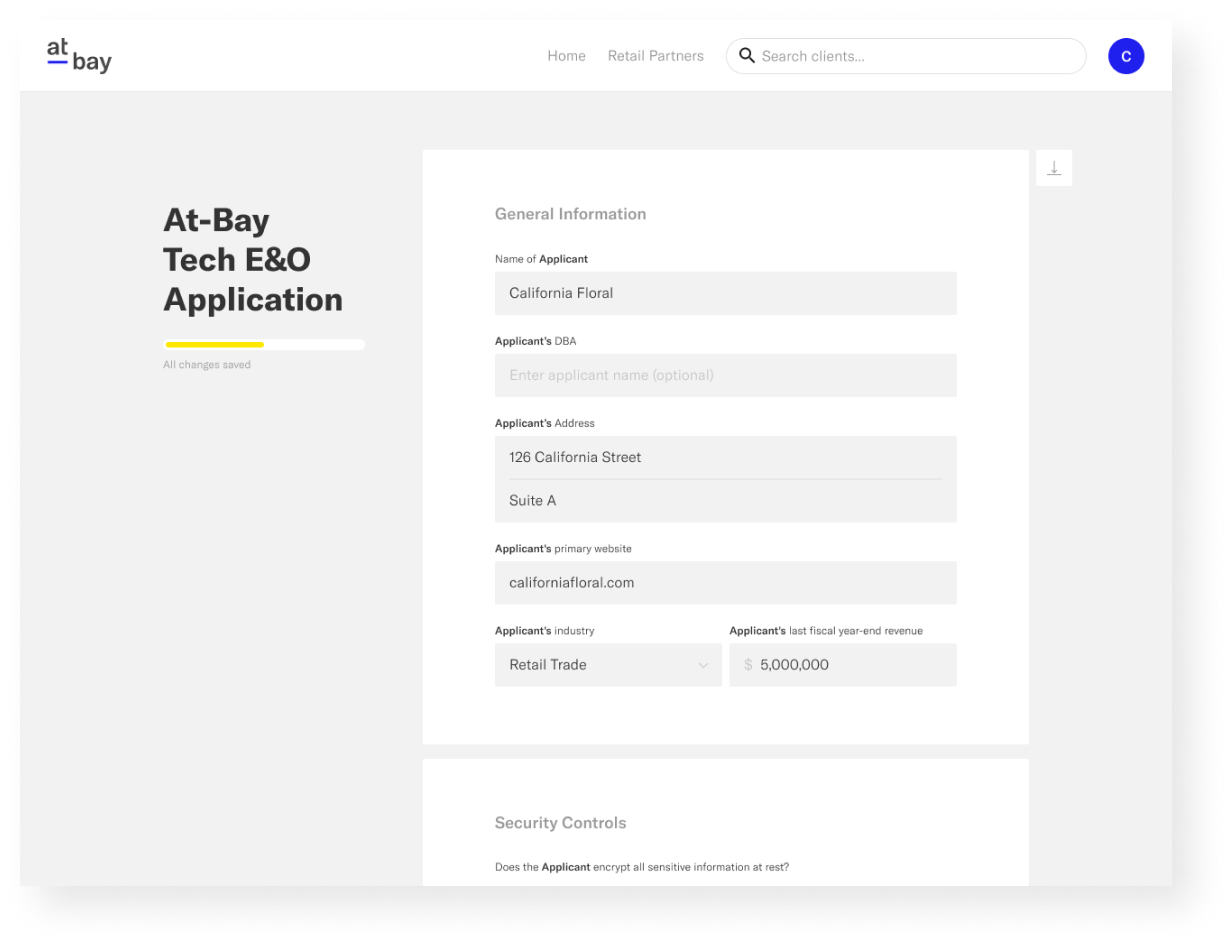Image resolution: width=1232 pixels, height=946 pixels.
Task: Edit the 126 California Street address line
Action: [x=726, y=457]
